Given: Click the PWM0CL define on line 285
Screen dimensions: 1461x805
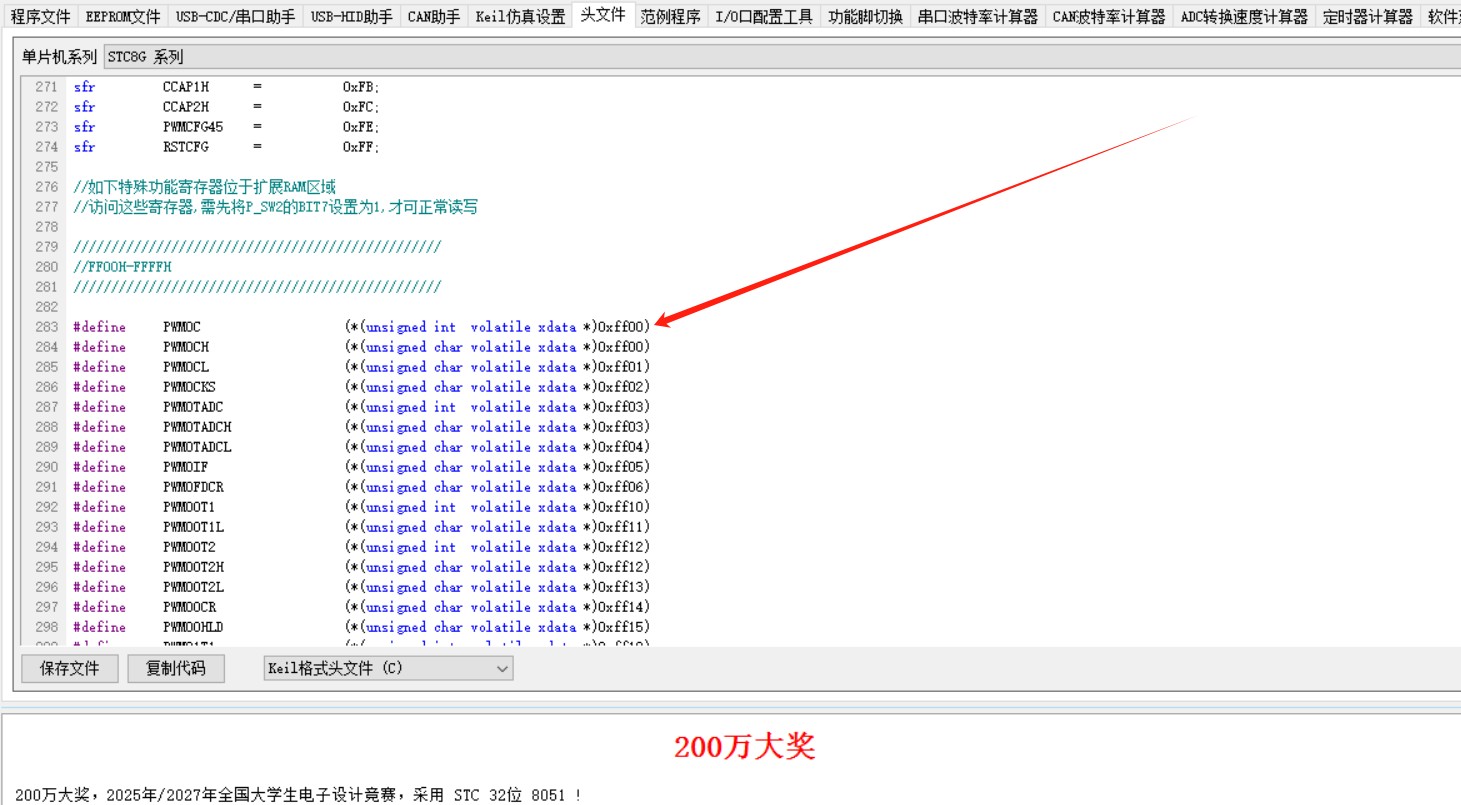Looking at the screenshot, I should [x=186, y=367].
